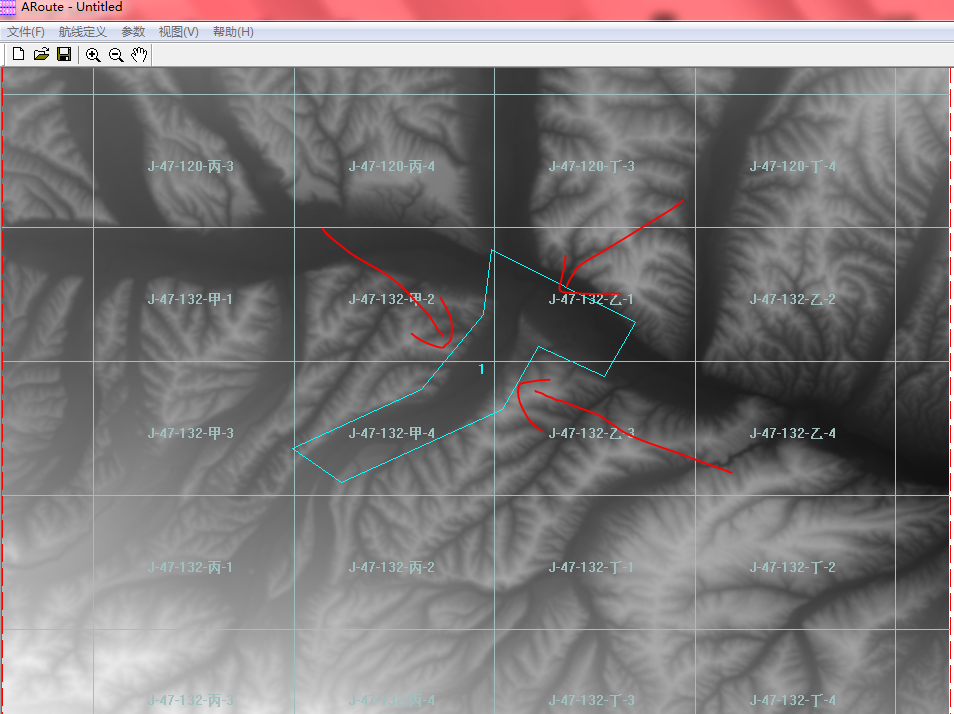Click the New file toolbar icon
The image size is (954, 714).
18,54
